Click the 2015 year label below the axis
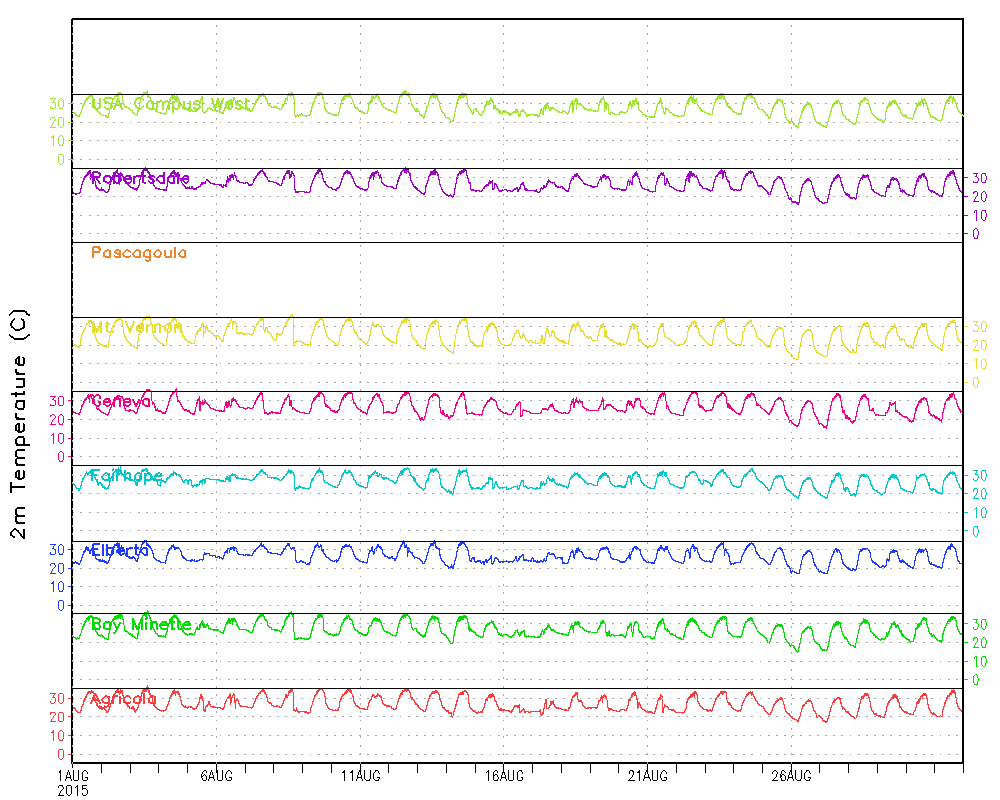Viewport: 1000px width, 800px height. (73, 790)
